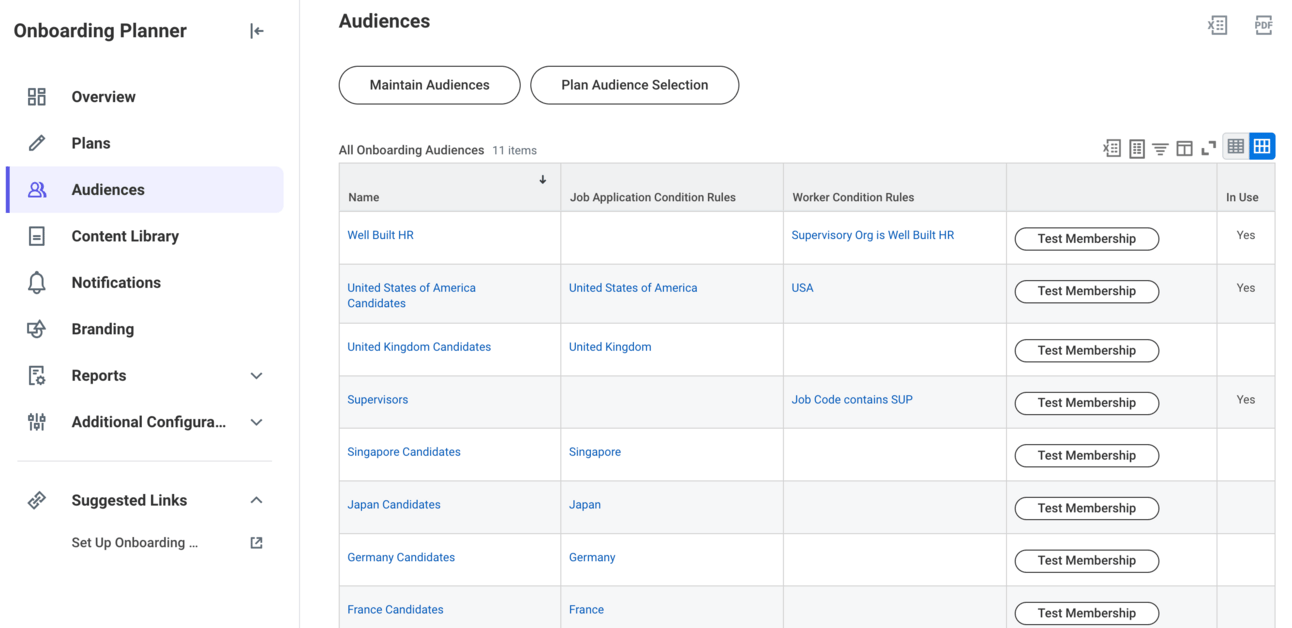The image size is (1292, 628).
Task: Open United States of America job application rule
Action: coord(633,288)
